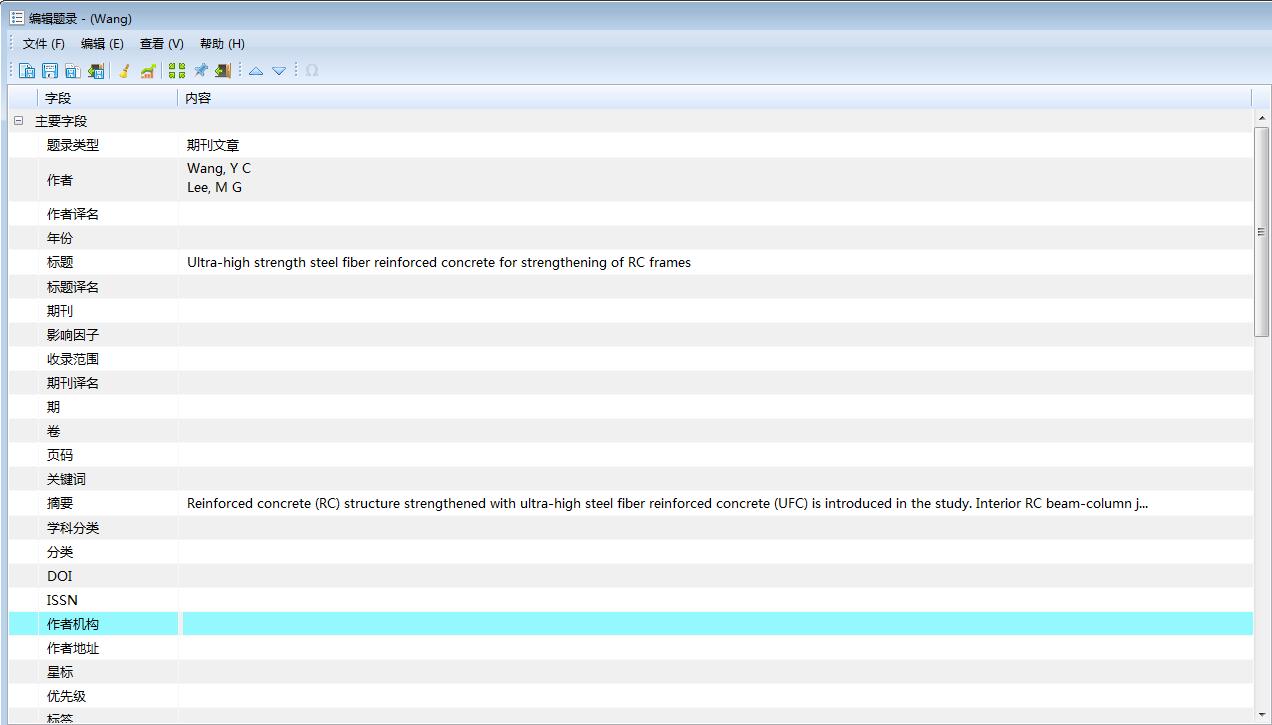Click the exit door toolbar icon

pyautogui.click(x=223, y=71)
